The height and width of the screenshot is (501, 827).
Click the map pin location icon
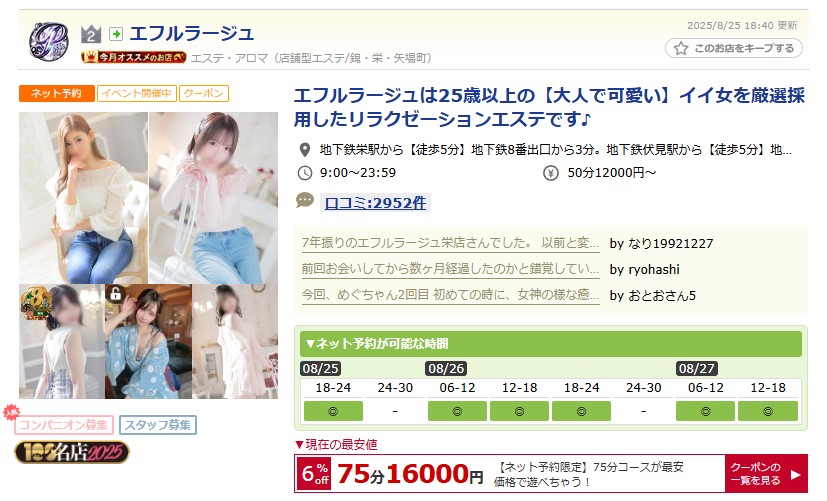pyautogui.click(x=304, y=150)
